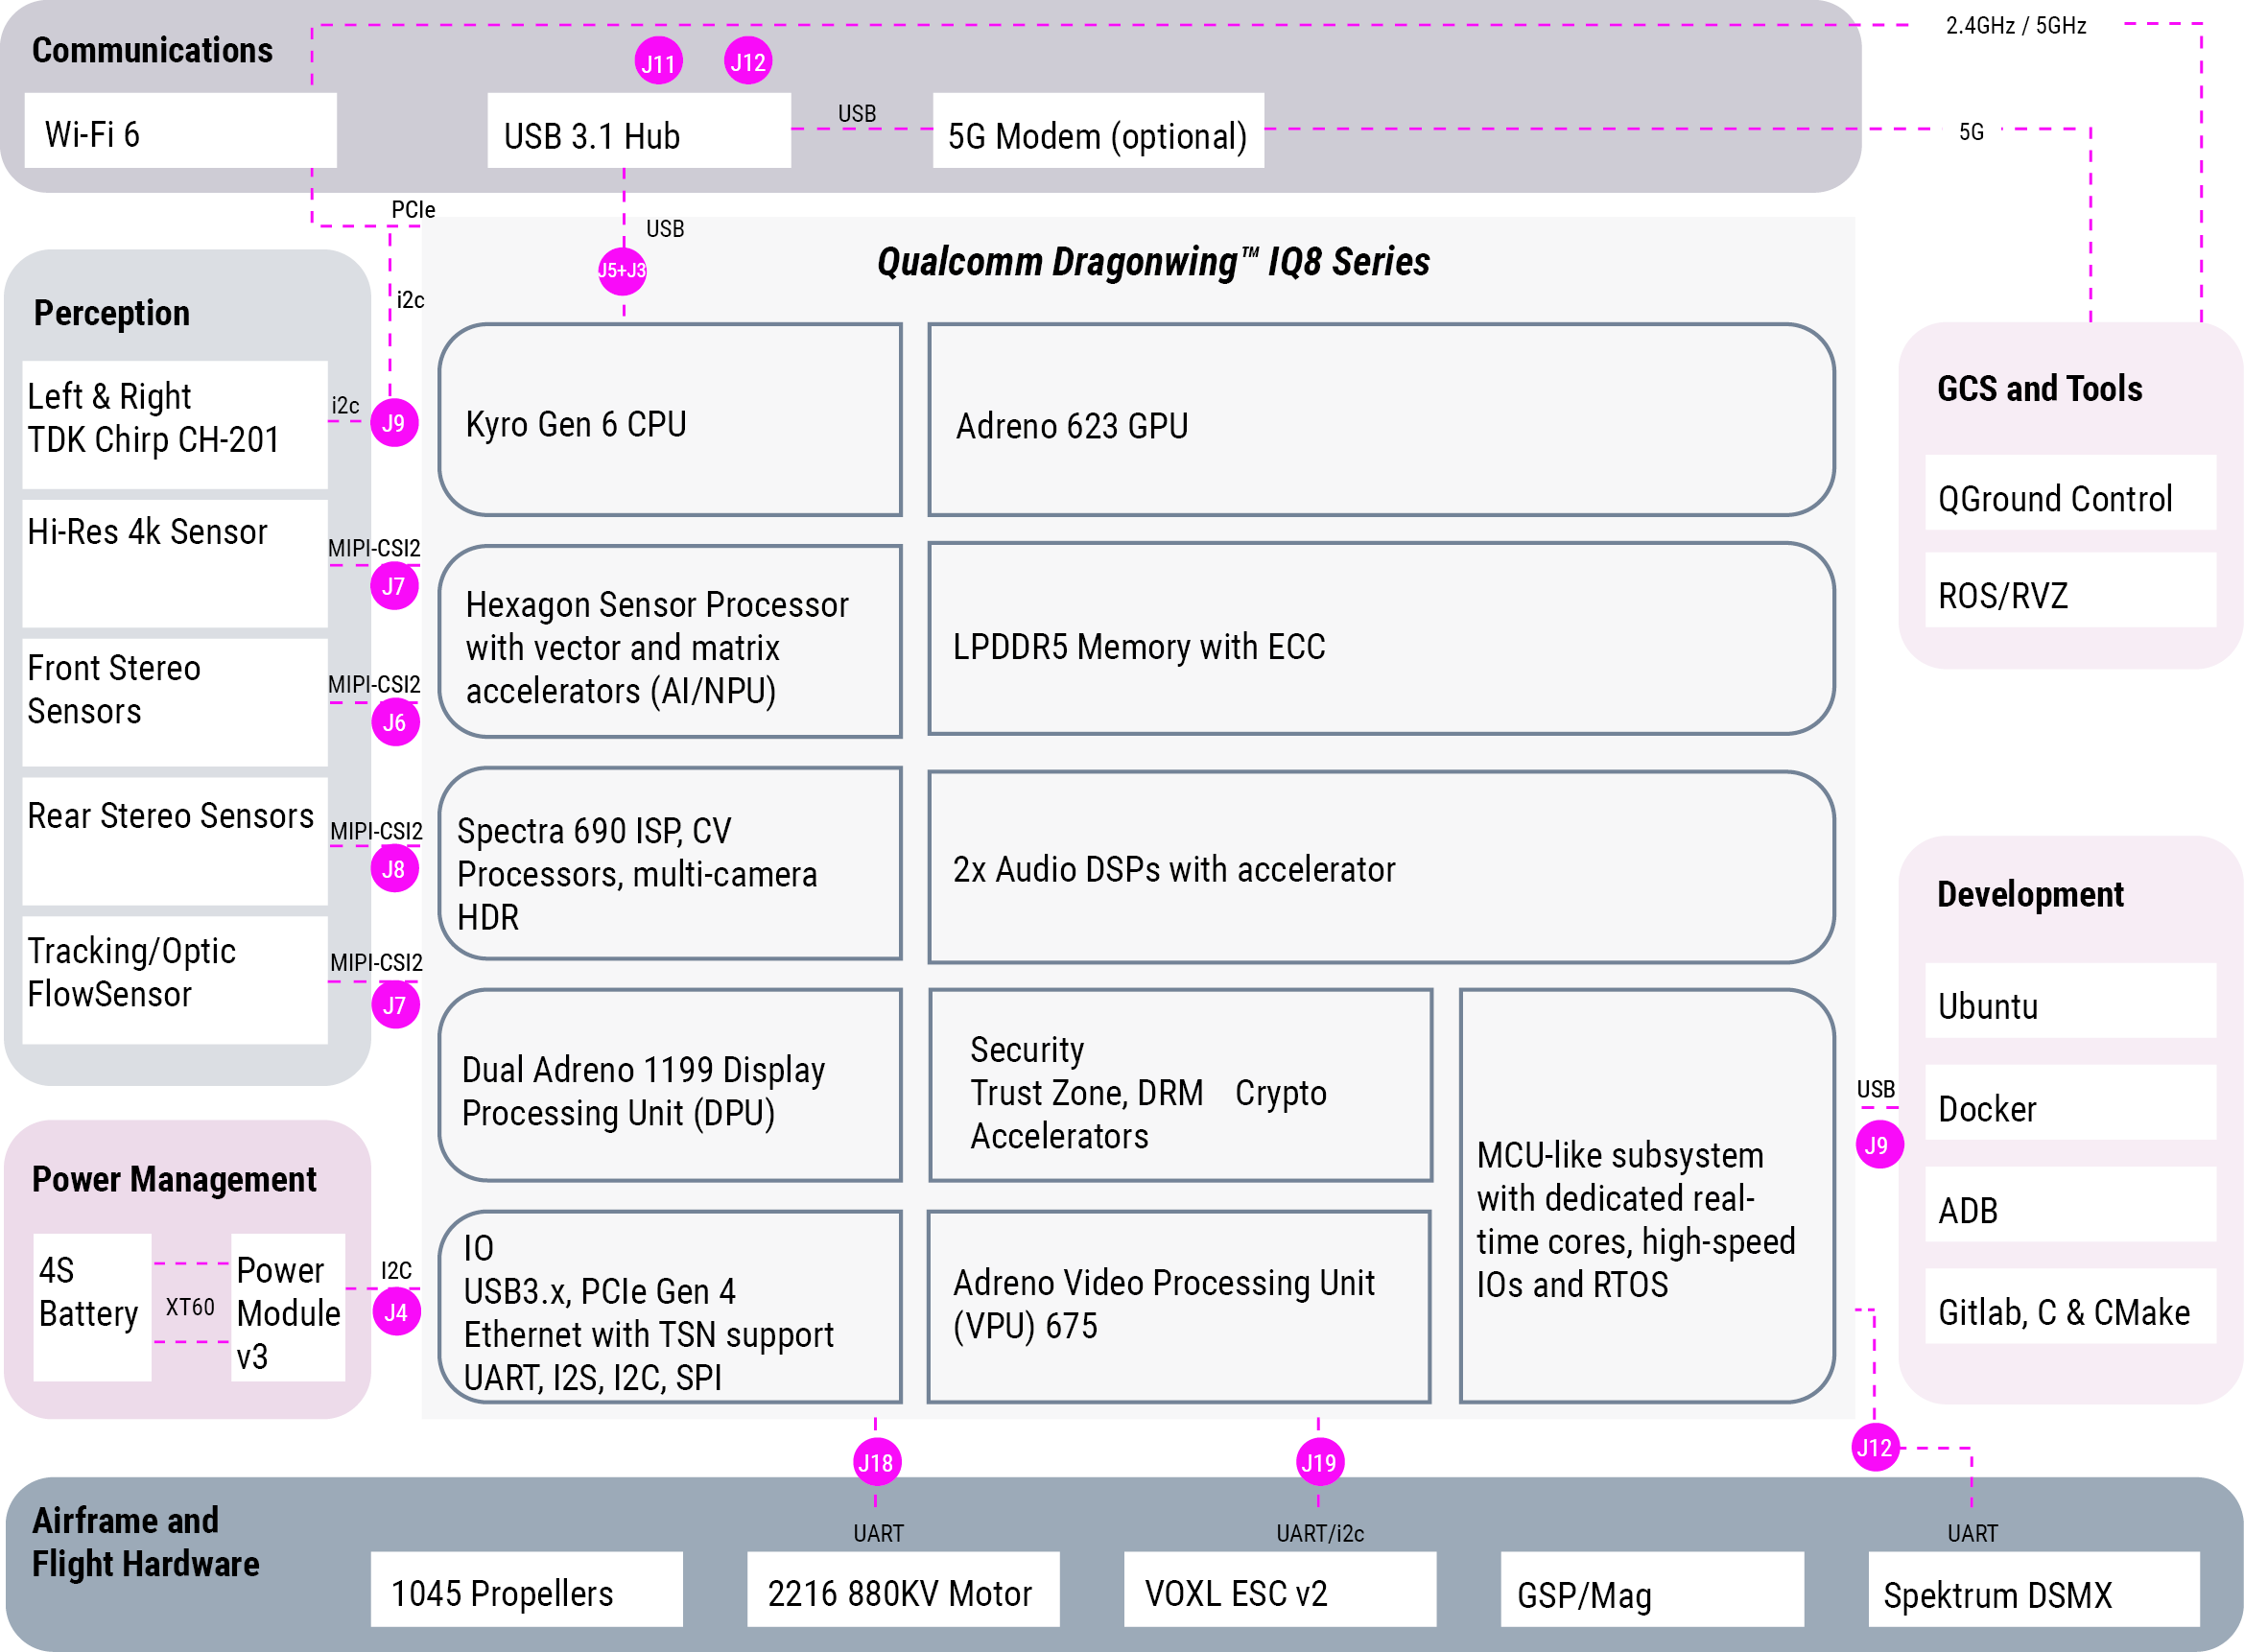This screenshot has width=2244, height=1652.
Task: Click the Qualcomm Dragonwing IQ8 Series title
Action: pos(1153,262)
